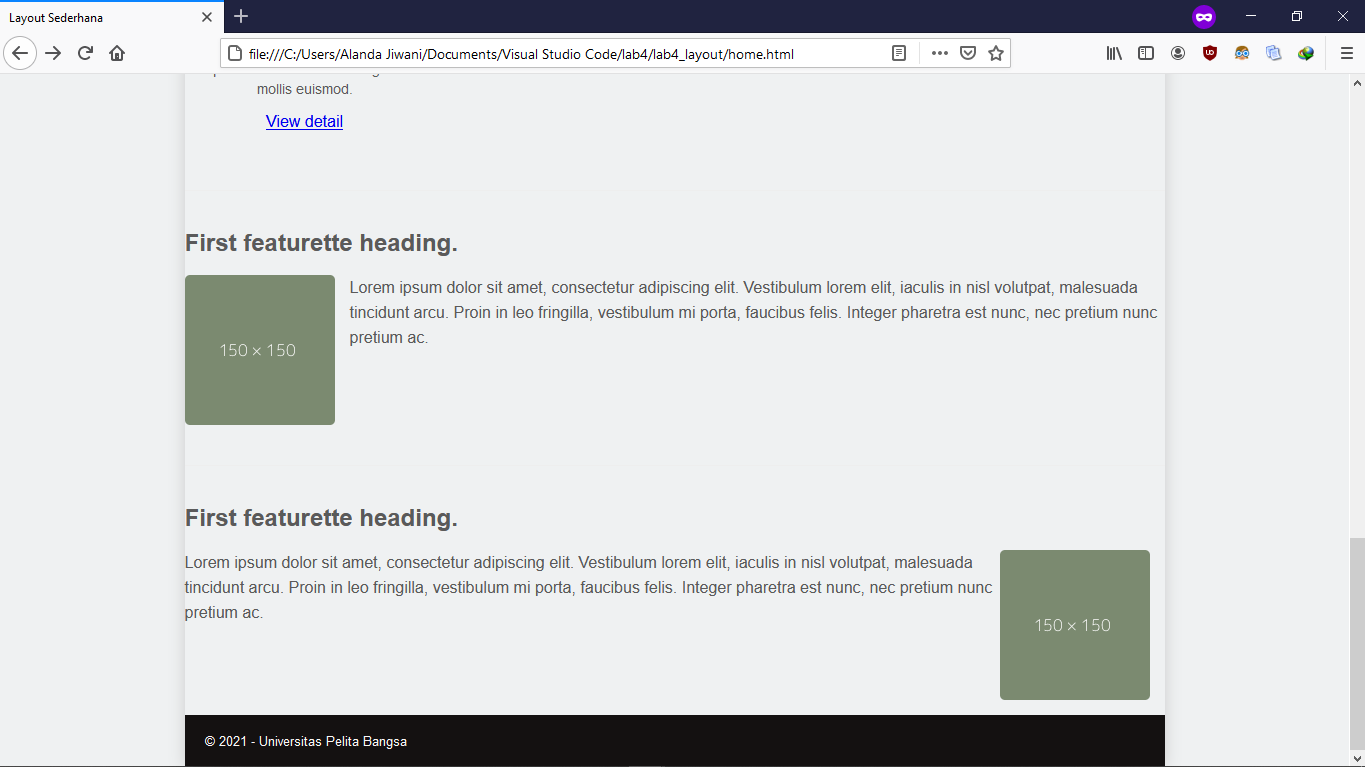1365x767 pixels.
Task: Click the page info icon in address bar
Action: click(235, 54)
